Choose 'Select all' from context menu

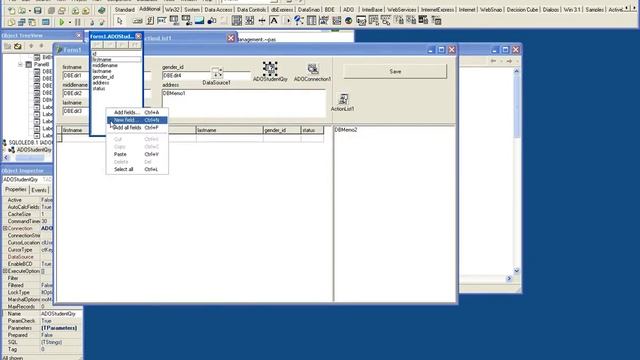coord(137,169)
